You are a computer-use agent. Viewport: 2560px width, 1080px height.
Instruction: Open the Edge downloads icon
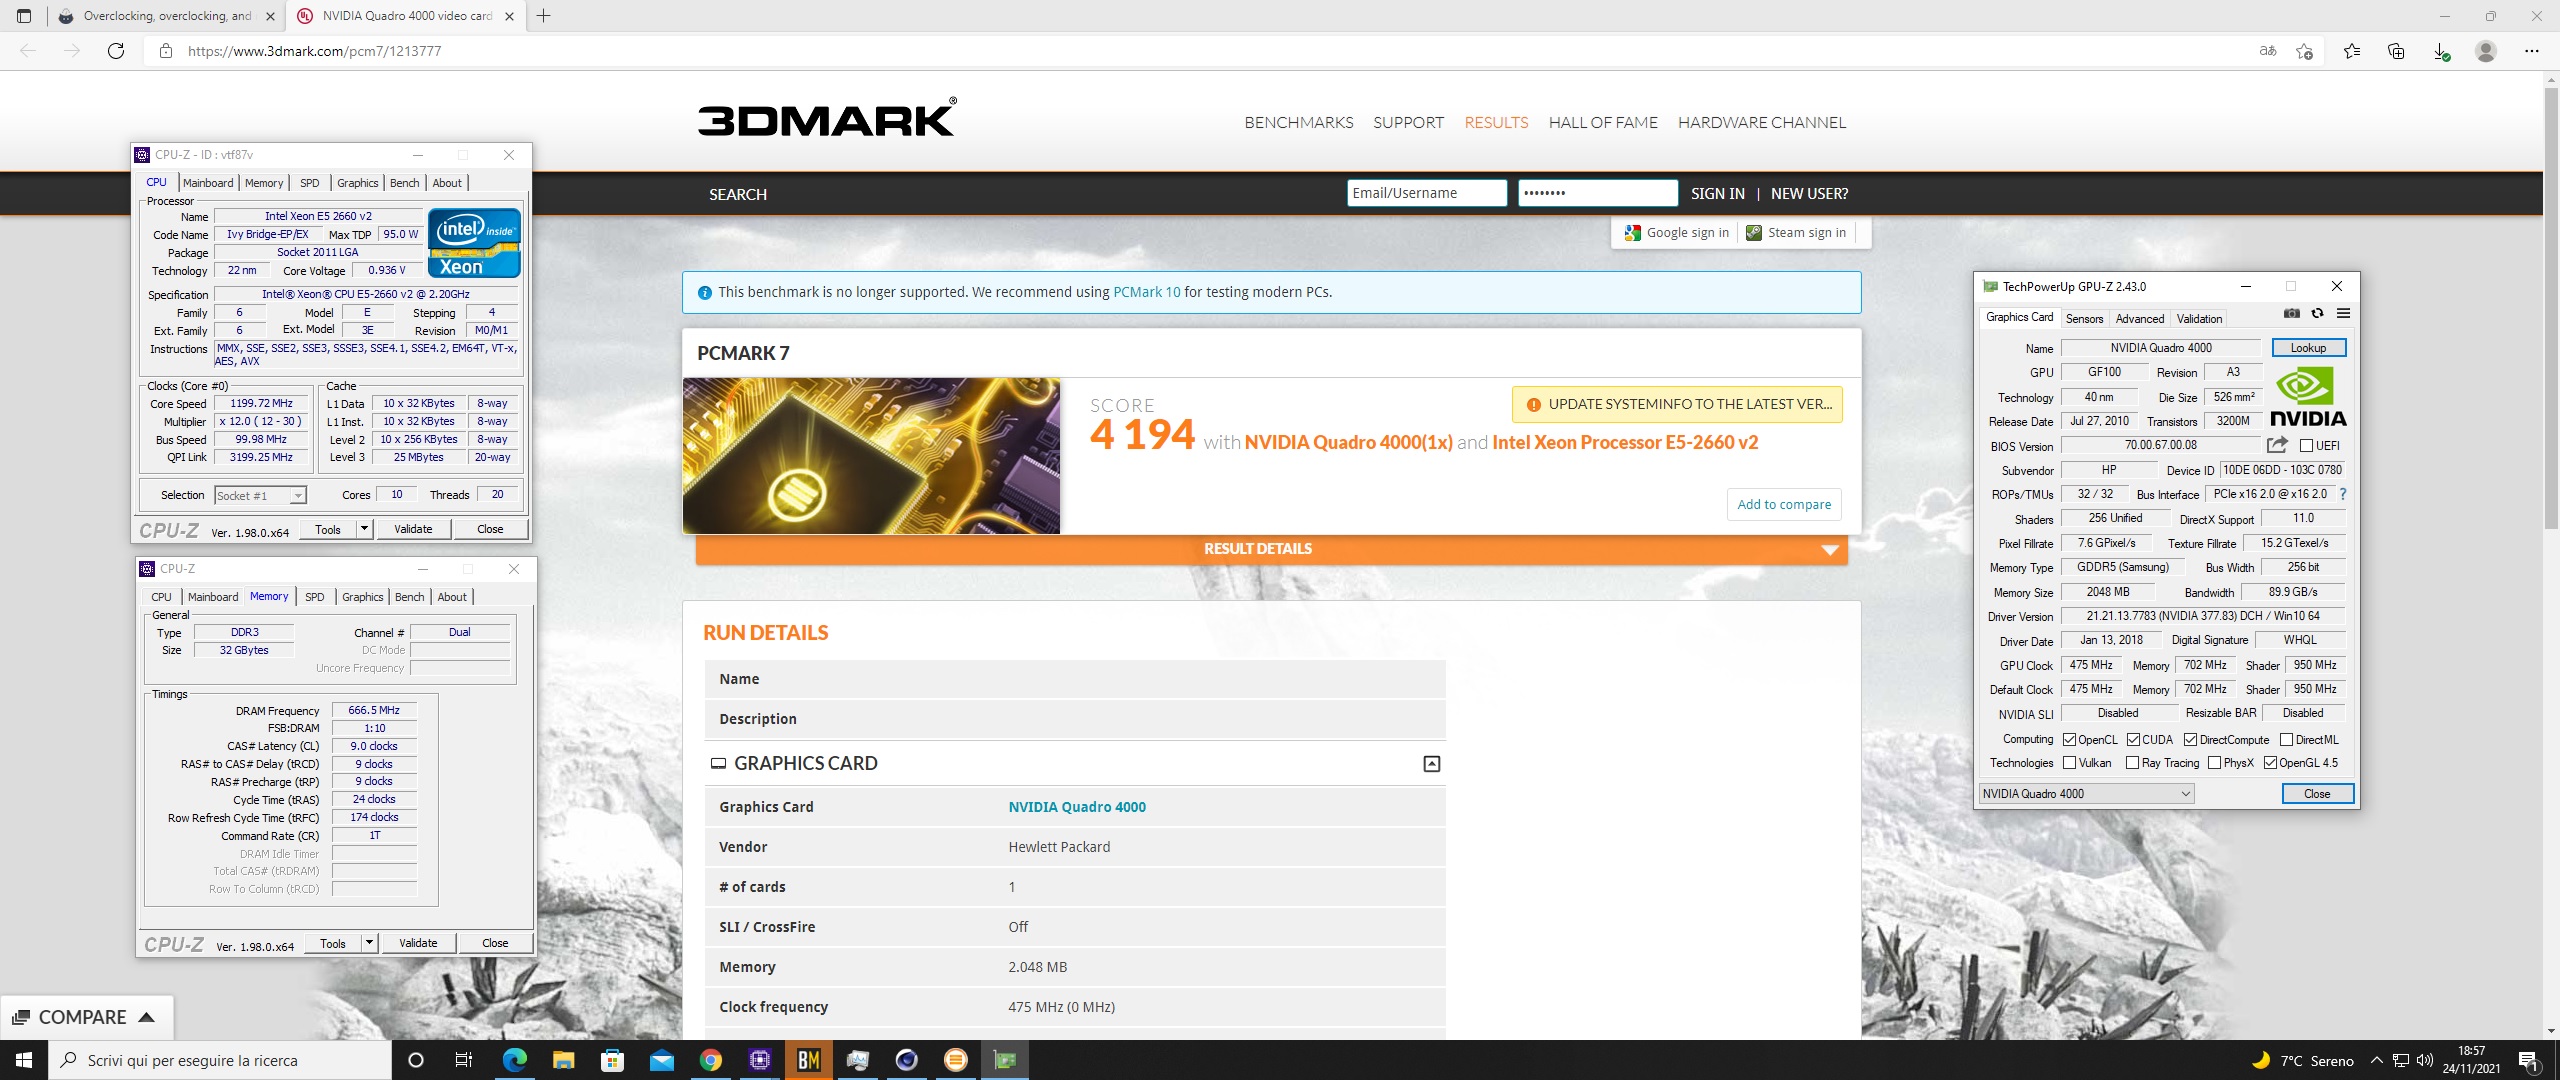[x=2441, y=51]
